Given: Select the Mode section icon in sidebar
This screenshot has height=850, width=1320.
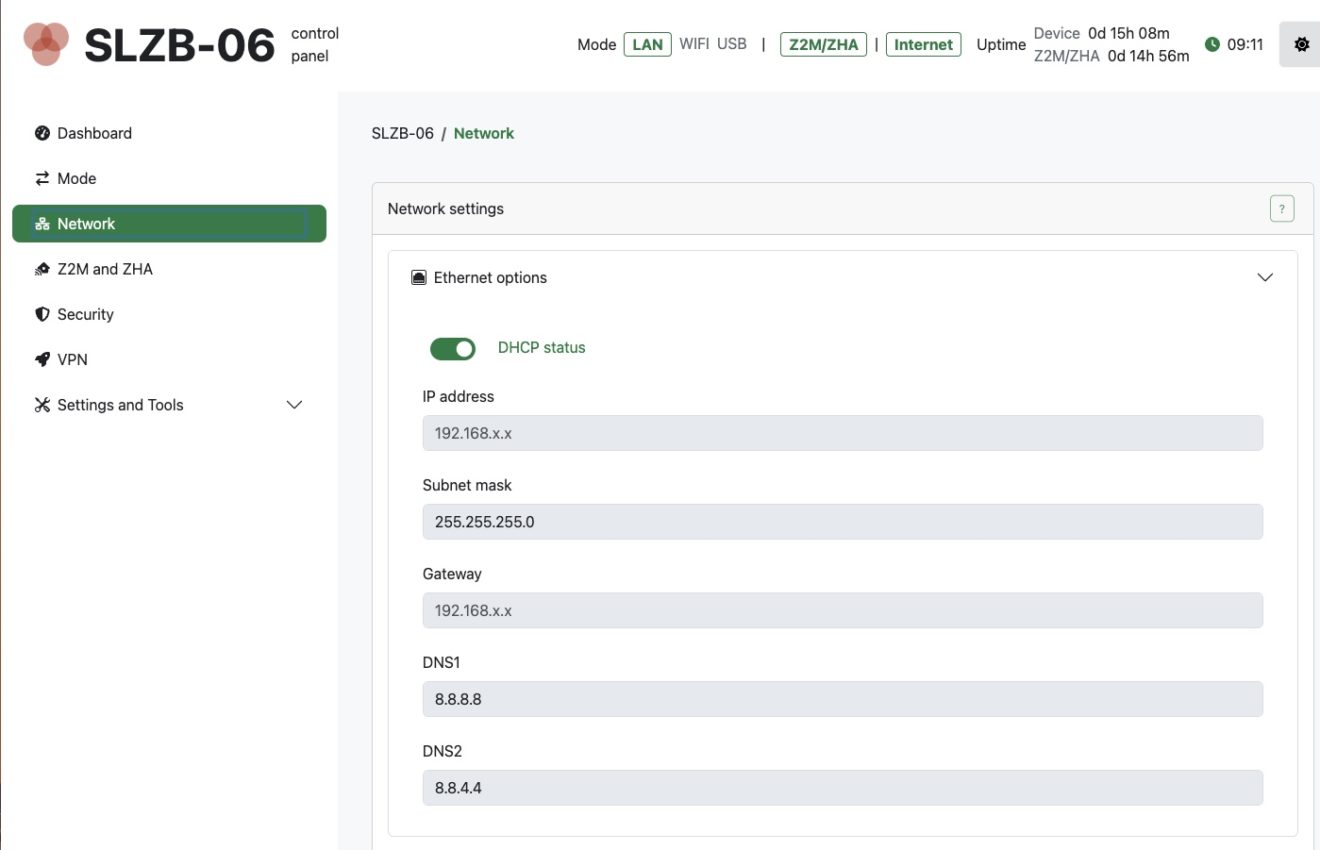Looking at the screenshot, I should [x=41, y=178].
